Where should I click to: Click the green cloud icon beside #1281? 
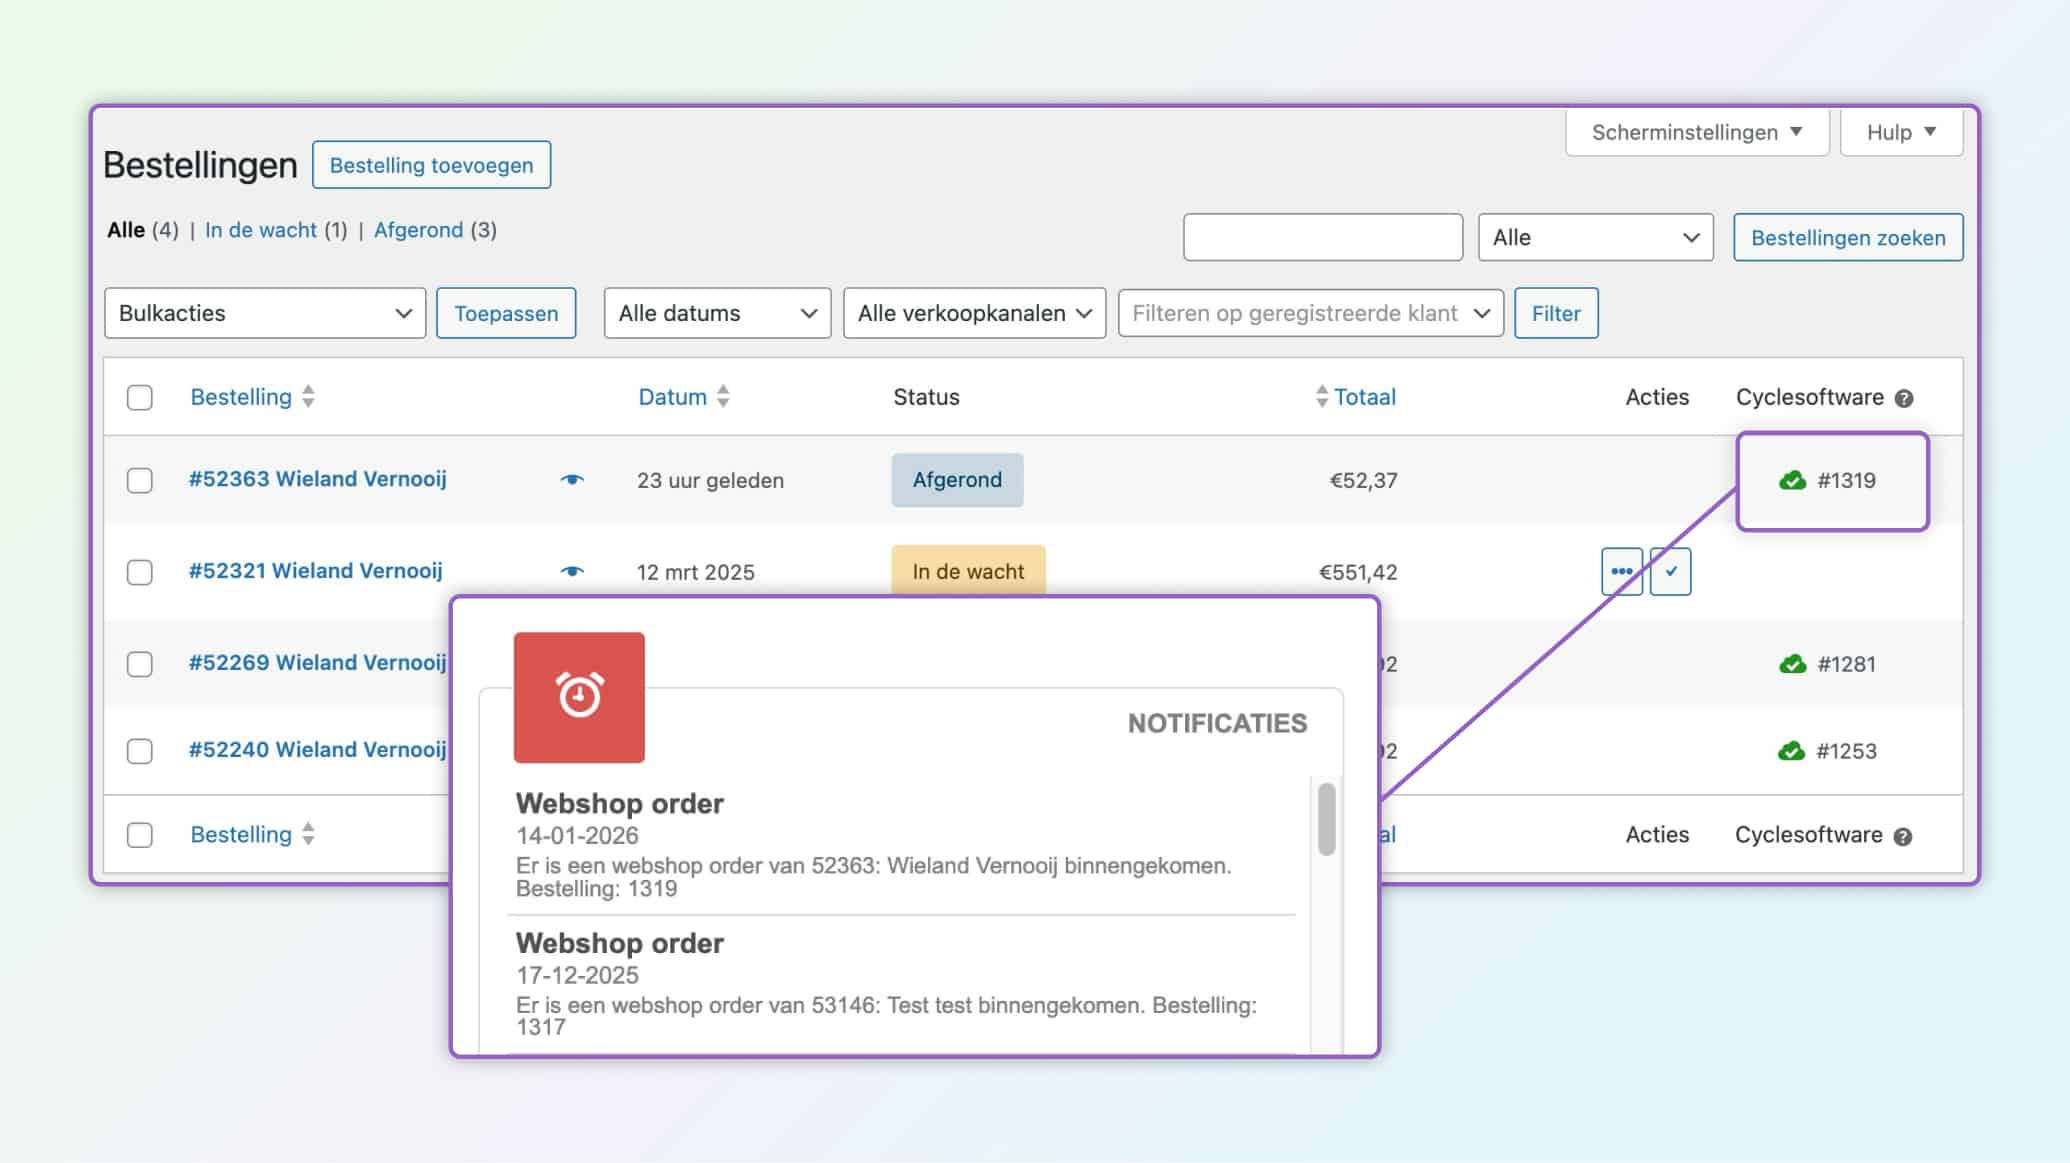(x=1792, y=664)
